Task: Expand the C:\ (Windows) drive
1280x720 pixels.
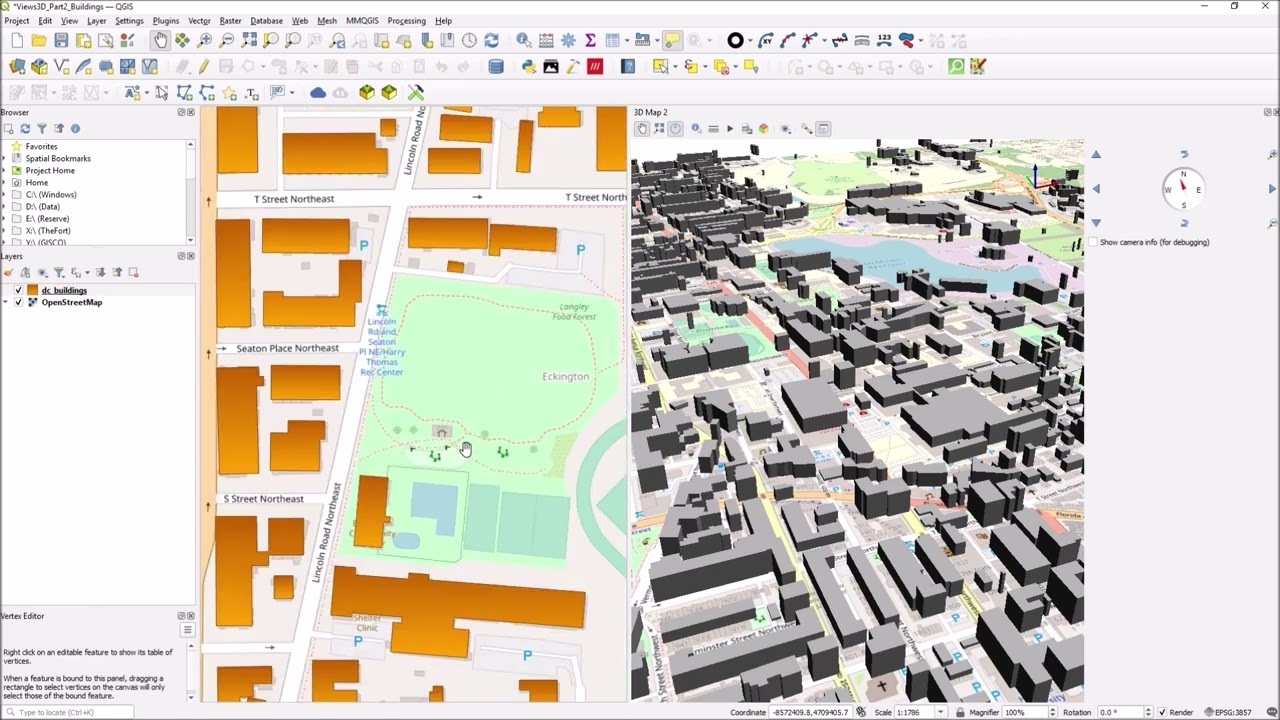Action: (6, 194)
